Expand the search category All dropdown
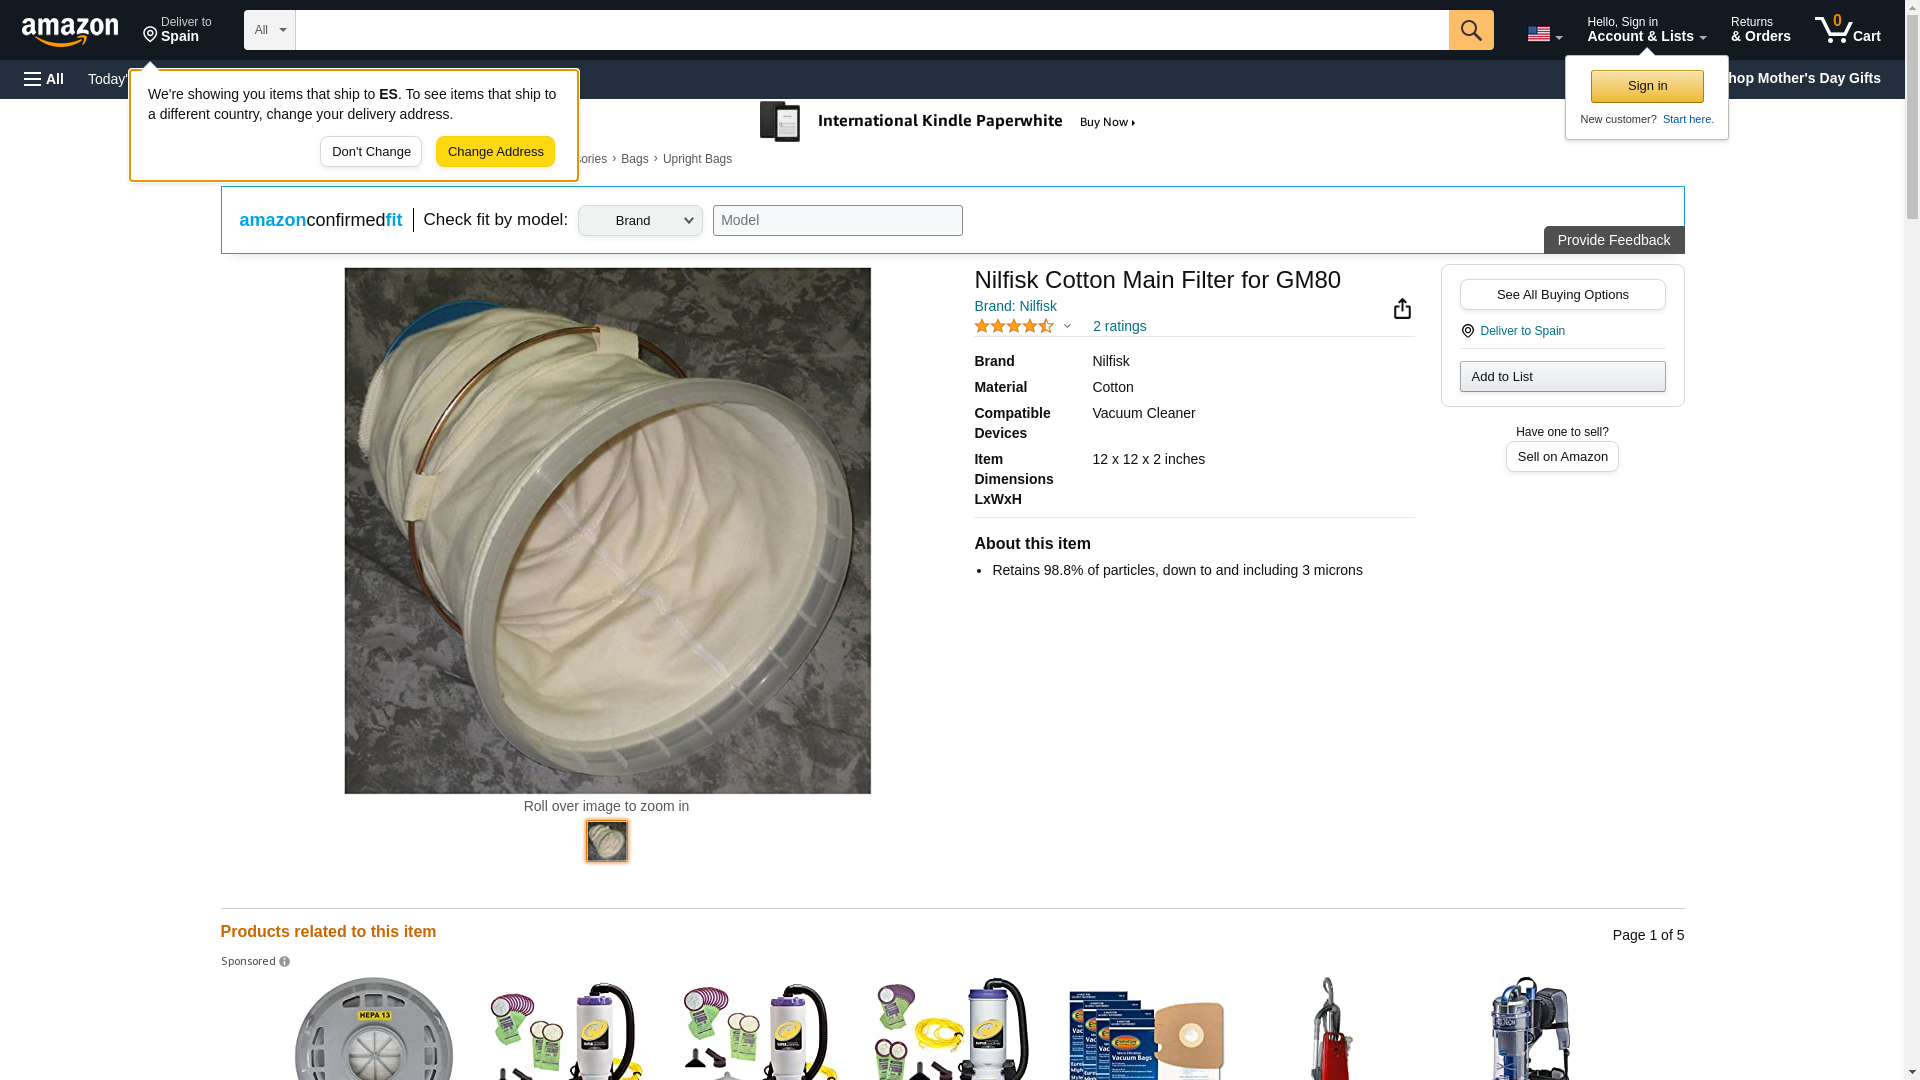Screen dimensions: 1920x1080 [x=269, y=30]
